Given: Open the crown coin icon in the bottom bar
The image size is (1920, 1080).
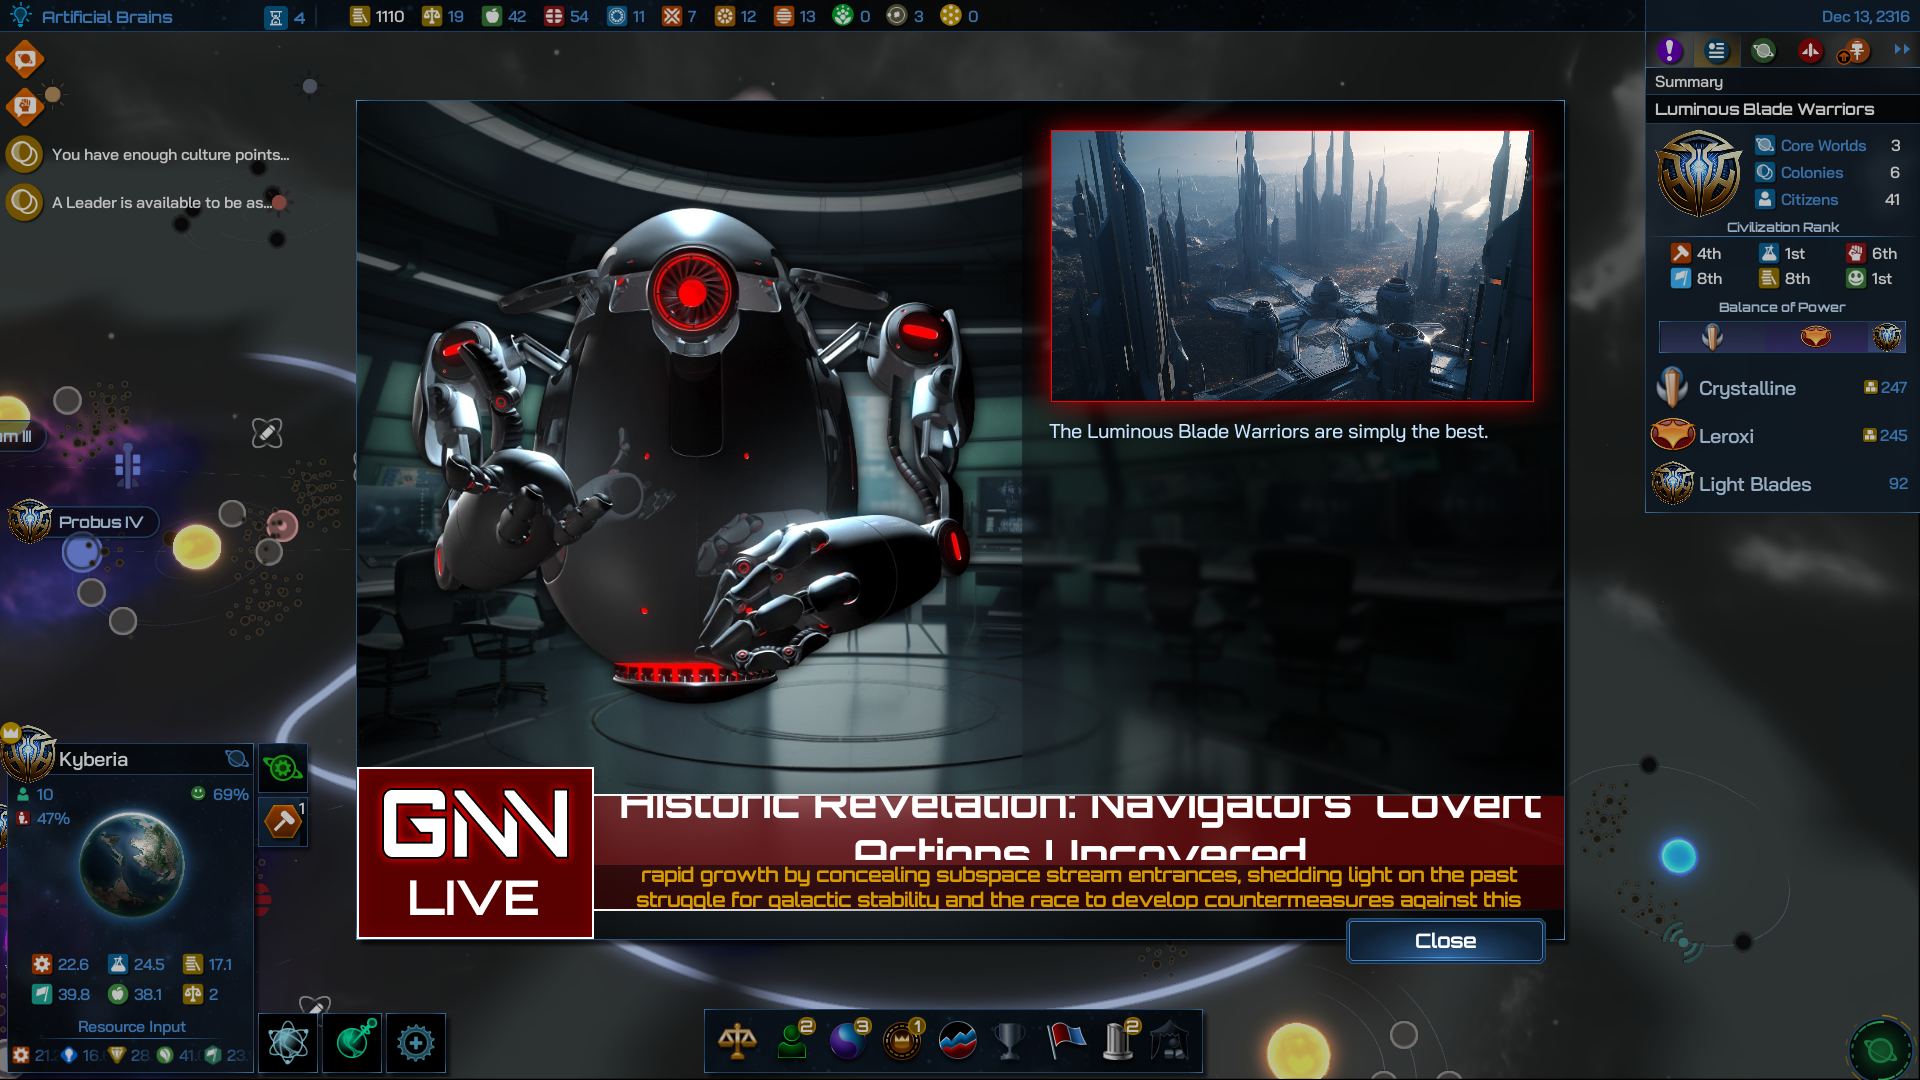Looking at the screenshot, I should coord(902,1041).
